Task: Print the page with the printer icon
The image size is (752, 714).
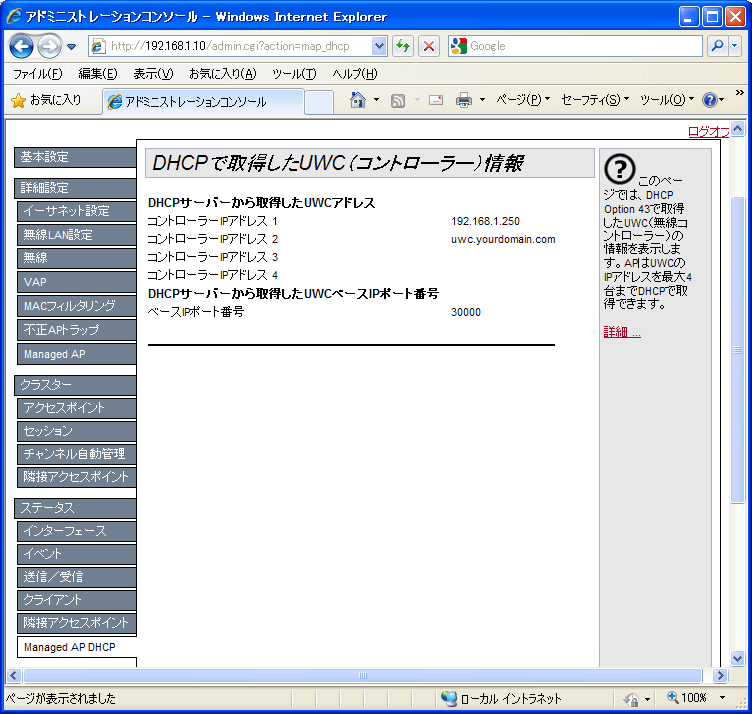Action: pyautogui.click(x=464, y=100)
